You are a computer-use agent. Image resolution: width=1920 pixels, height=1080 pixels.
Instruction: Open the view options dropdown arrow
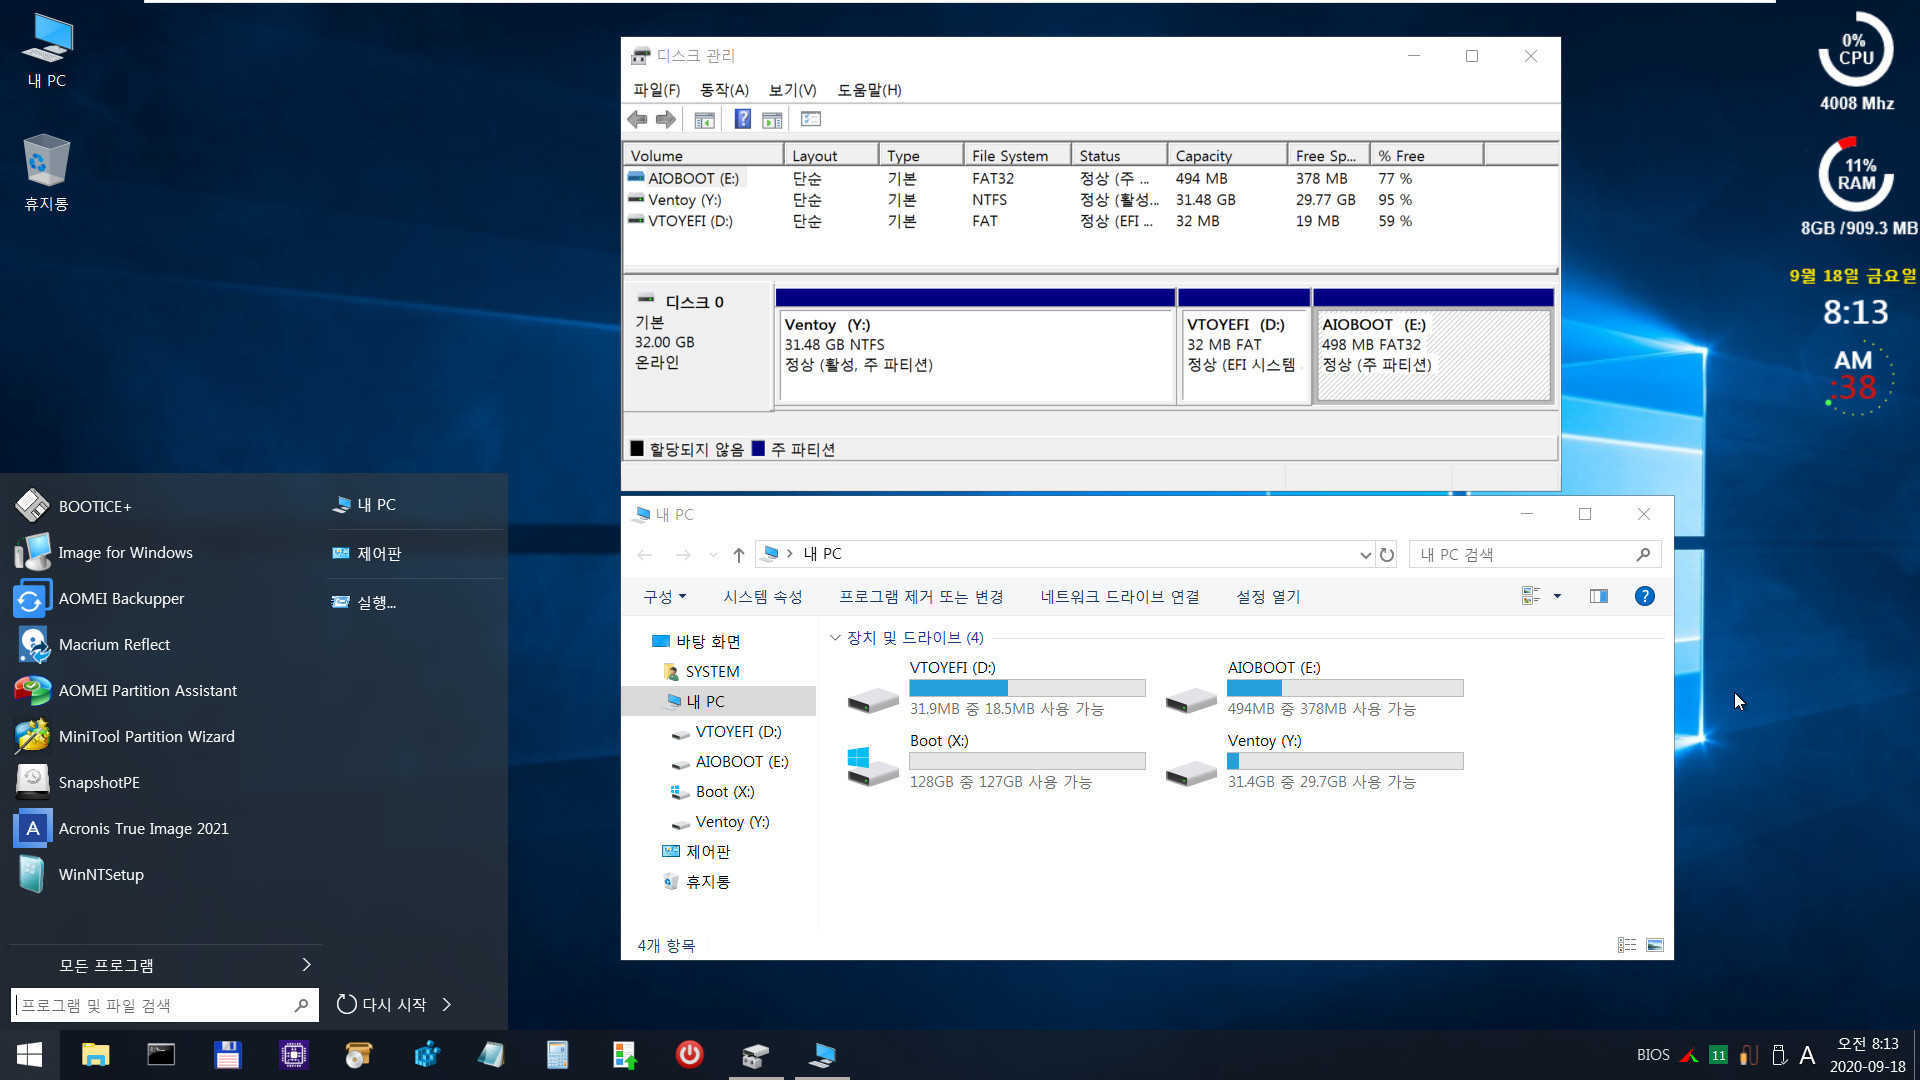coord(1557,597)
